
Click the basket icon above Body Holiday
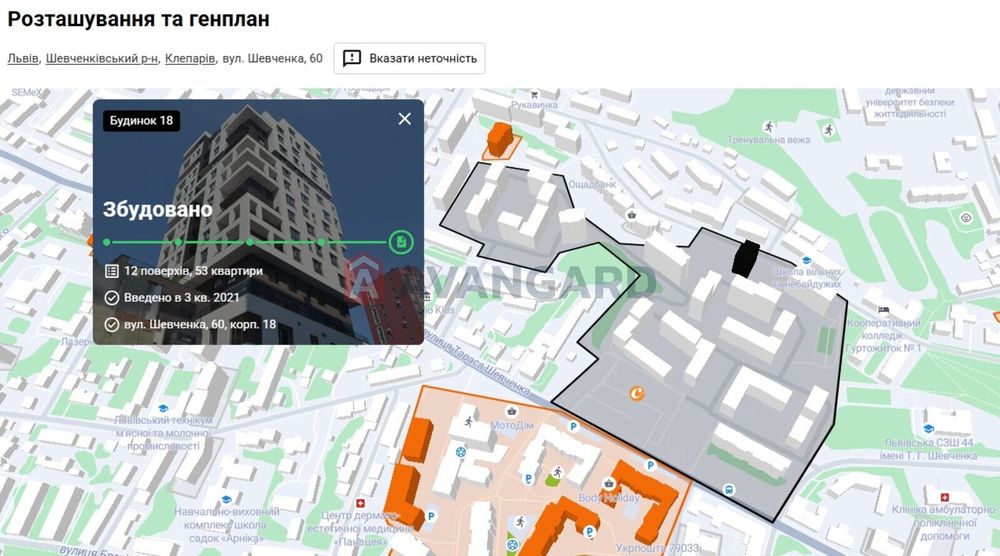[x=609, y=483]
